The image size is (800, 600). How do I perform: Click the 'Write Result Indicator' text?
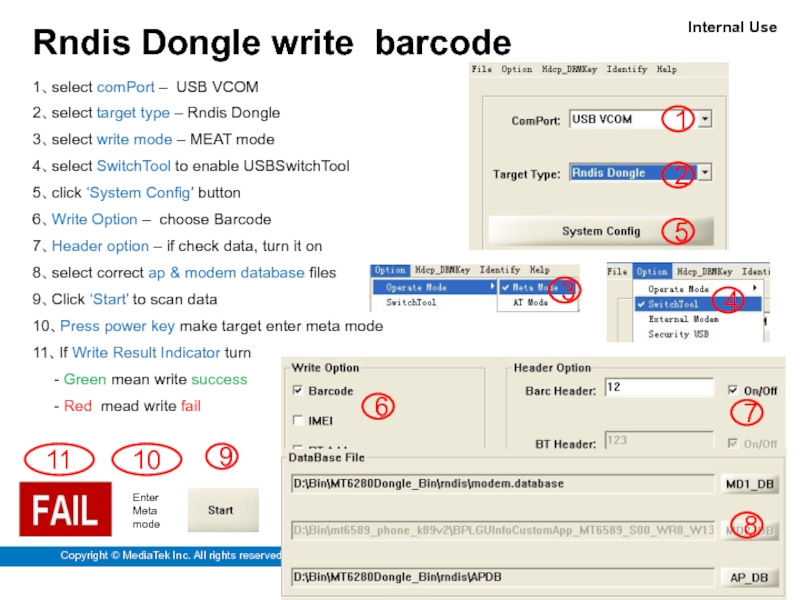146,353
